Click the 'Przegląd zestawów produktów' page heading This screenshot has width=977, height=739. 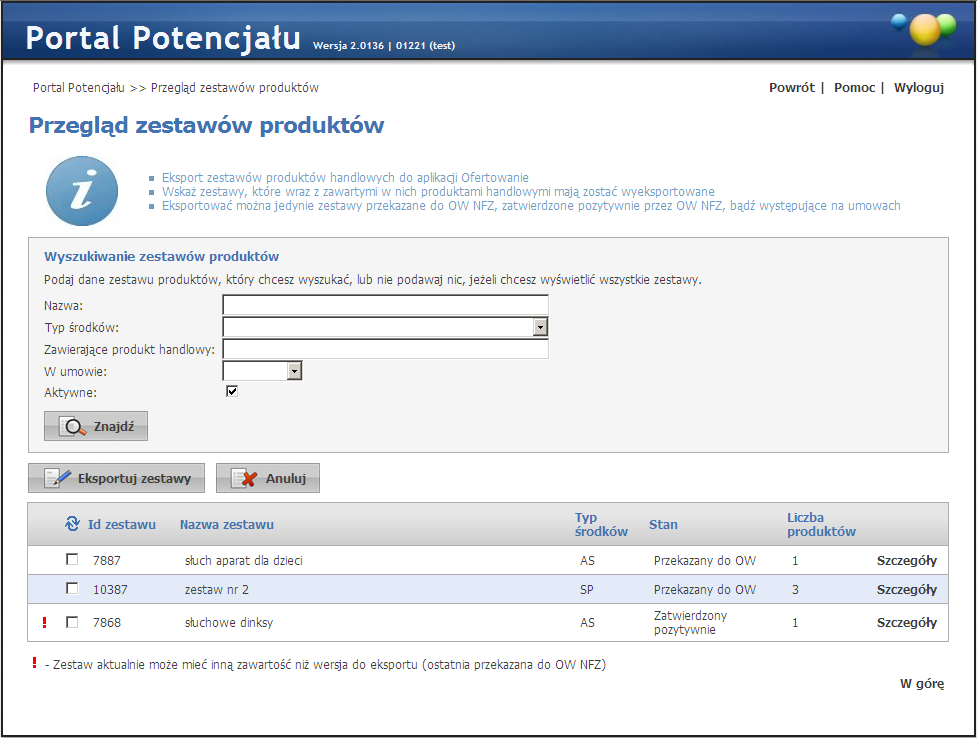206,126
